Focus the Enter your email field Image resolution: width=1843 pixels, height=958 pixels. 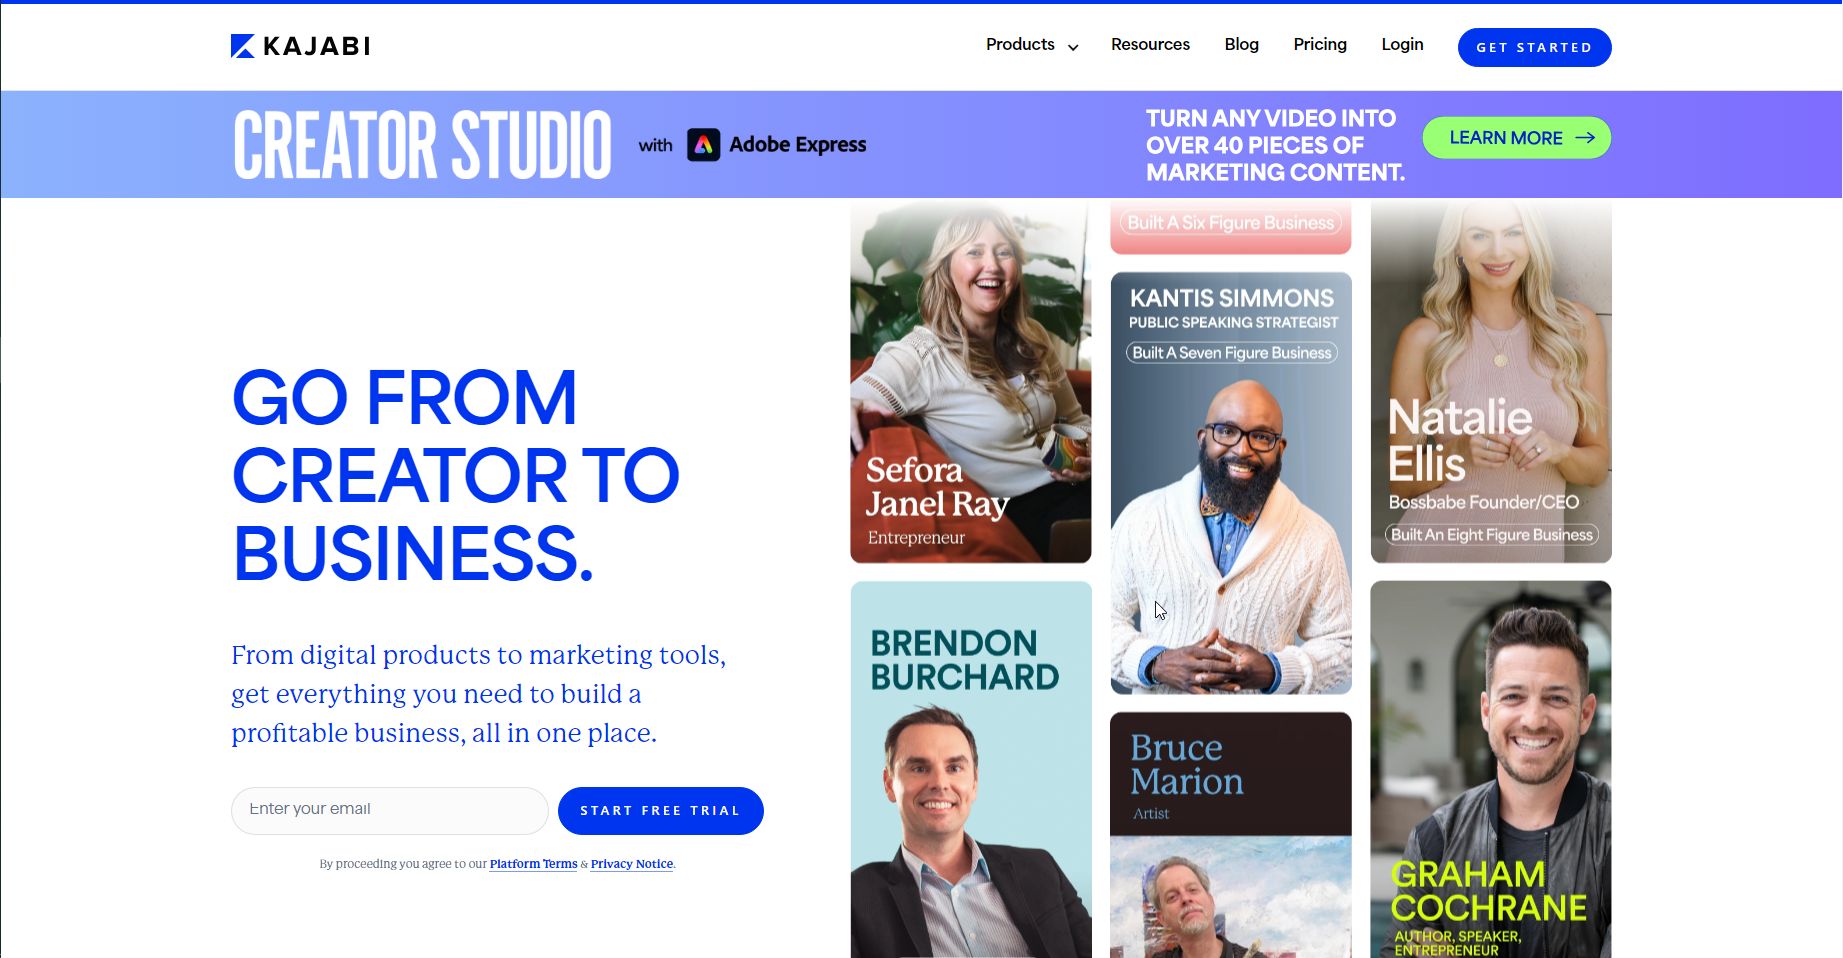click(x=389, y=811)
